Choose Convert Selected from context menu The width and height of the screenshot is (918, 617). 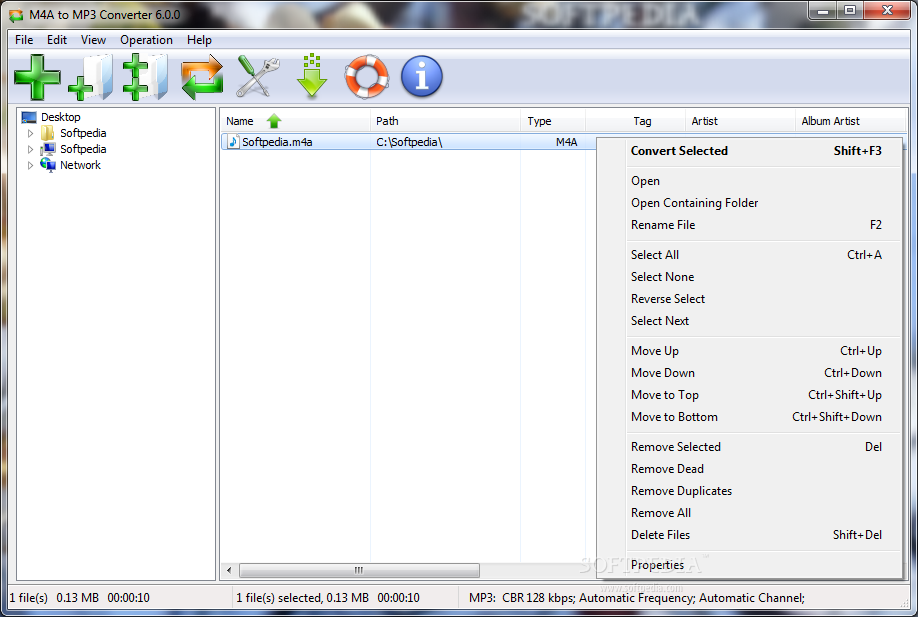(x=749, y=151)
